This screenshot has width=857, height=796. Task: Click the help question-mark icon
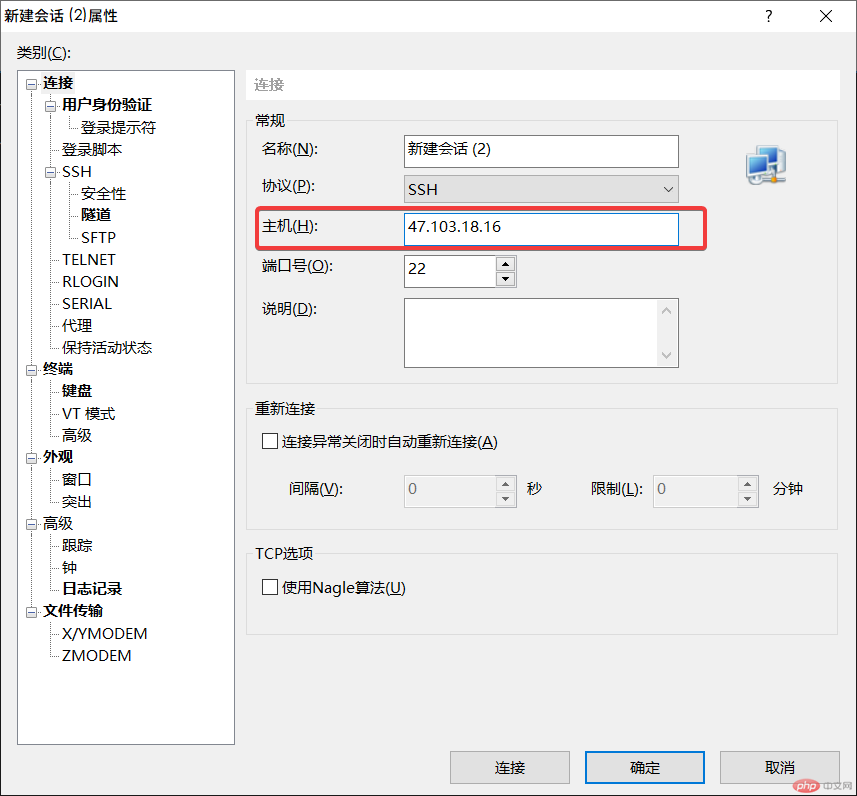(x=768, y=16)
